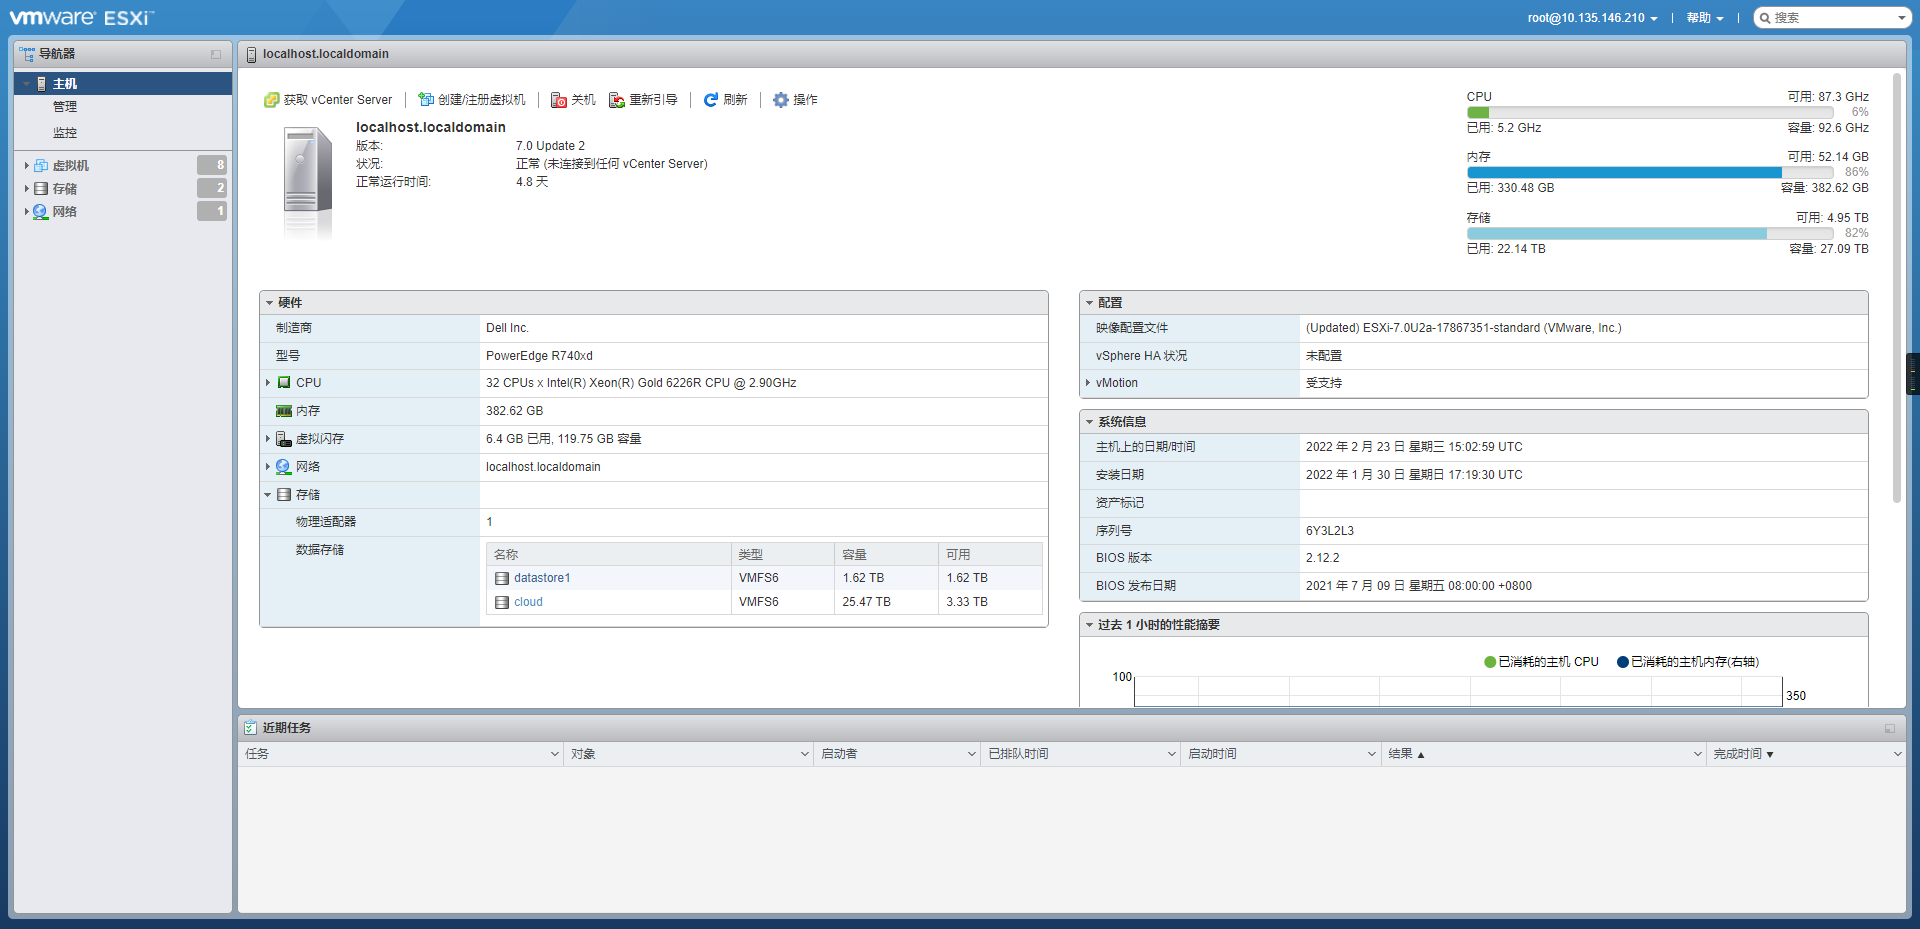This screenshot has height=929, width=1920.
Task: Open the datastore1 link
Action: point(541,577)
